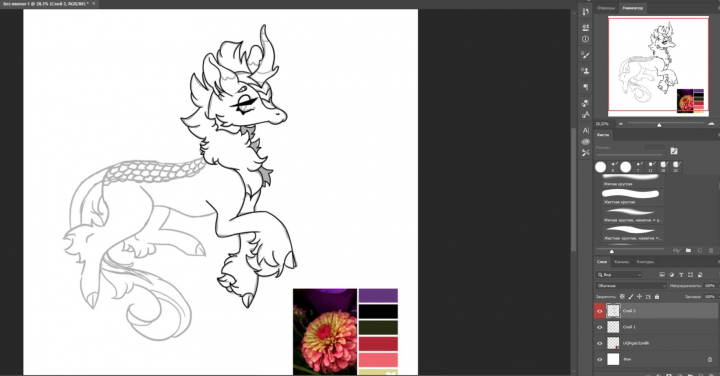Select the Слой 1 layer thumbnail
The image size is (720, 376).
(613, 327)
